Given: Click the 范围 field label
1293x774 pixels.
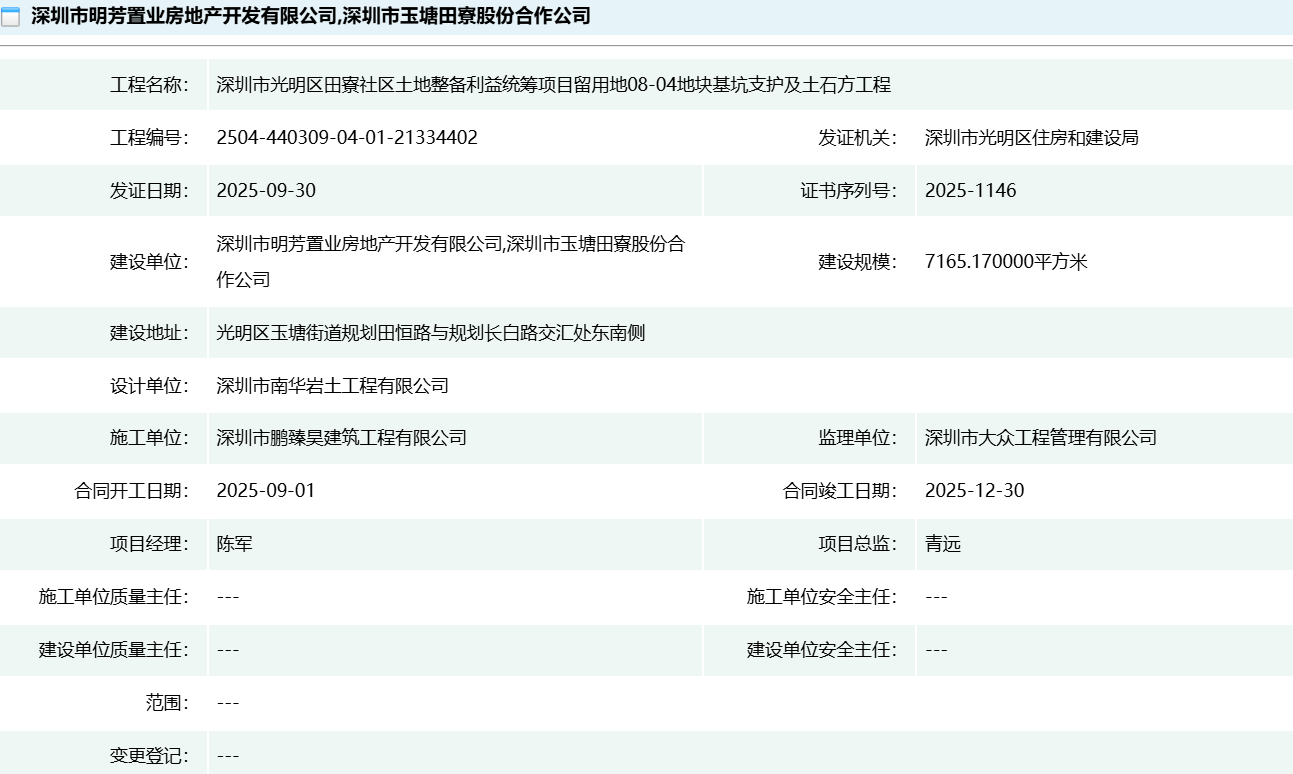Looking at the screenshot, I should (167, 703).
